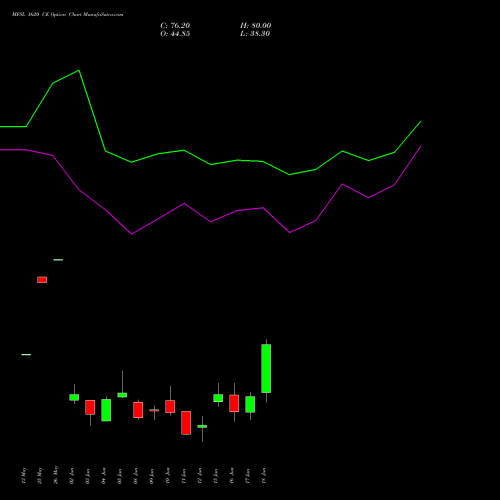This screenshot has width=500, height=500.
Task: Click the red candle above the 23 May label
Action: [x=42, y=280]
